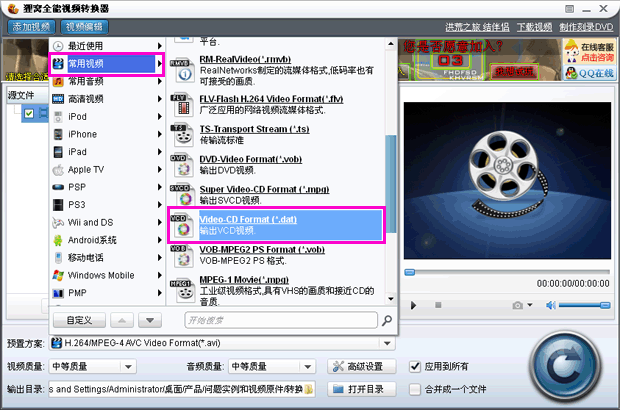Click the browse folder icon in output path

coord(309,389)
